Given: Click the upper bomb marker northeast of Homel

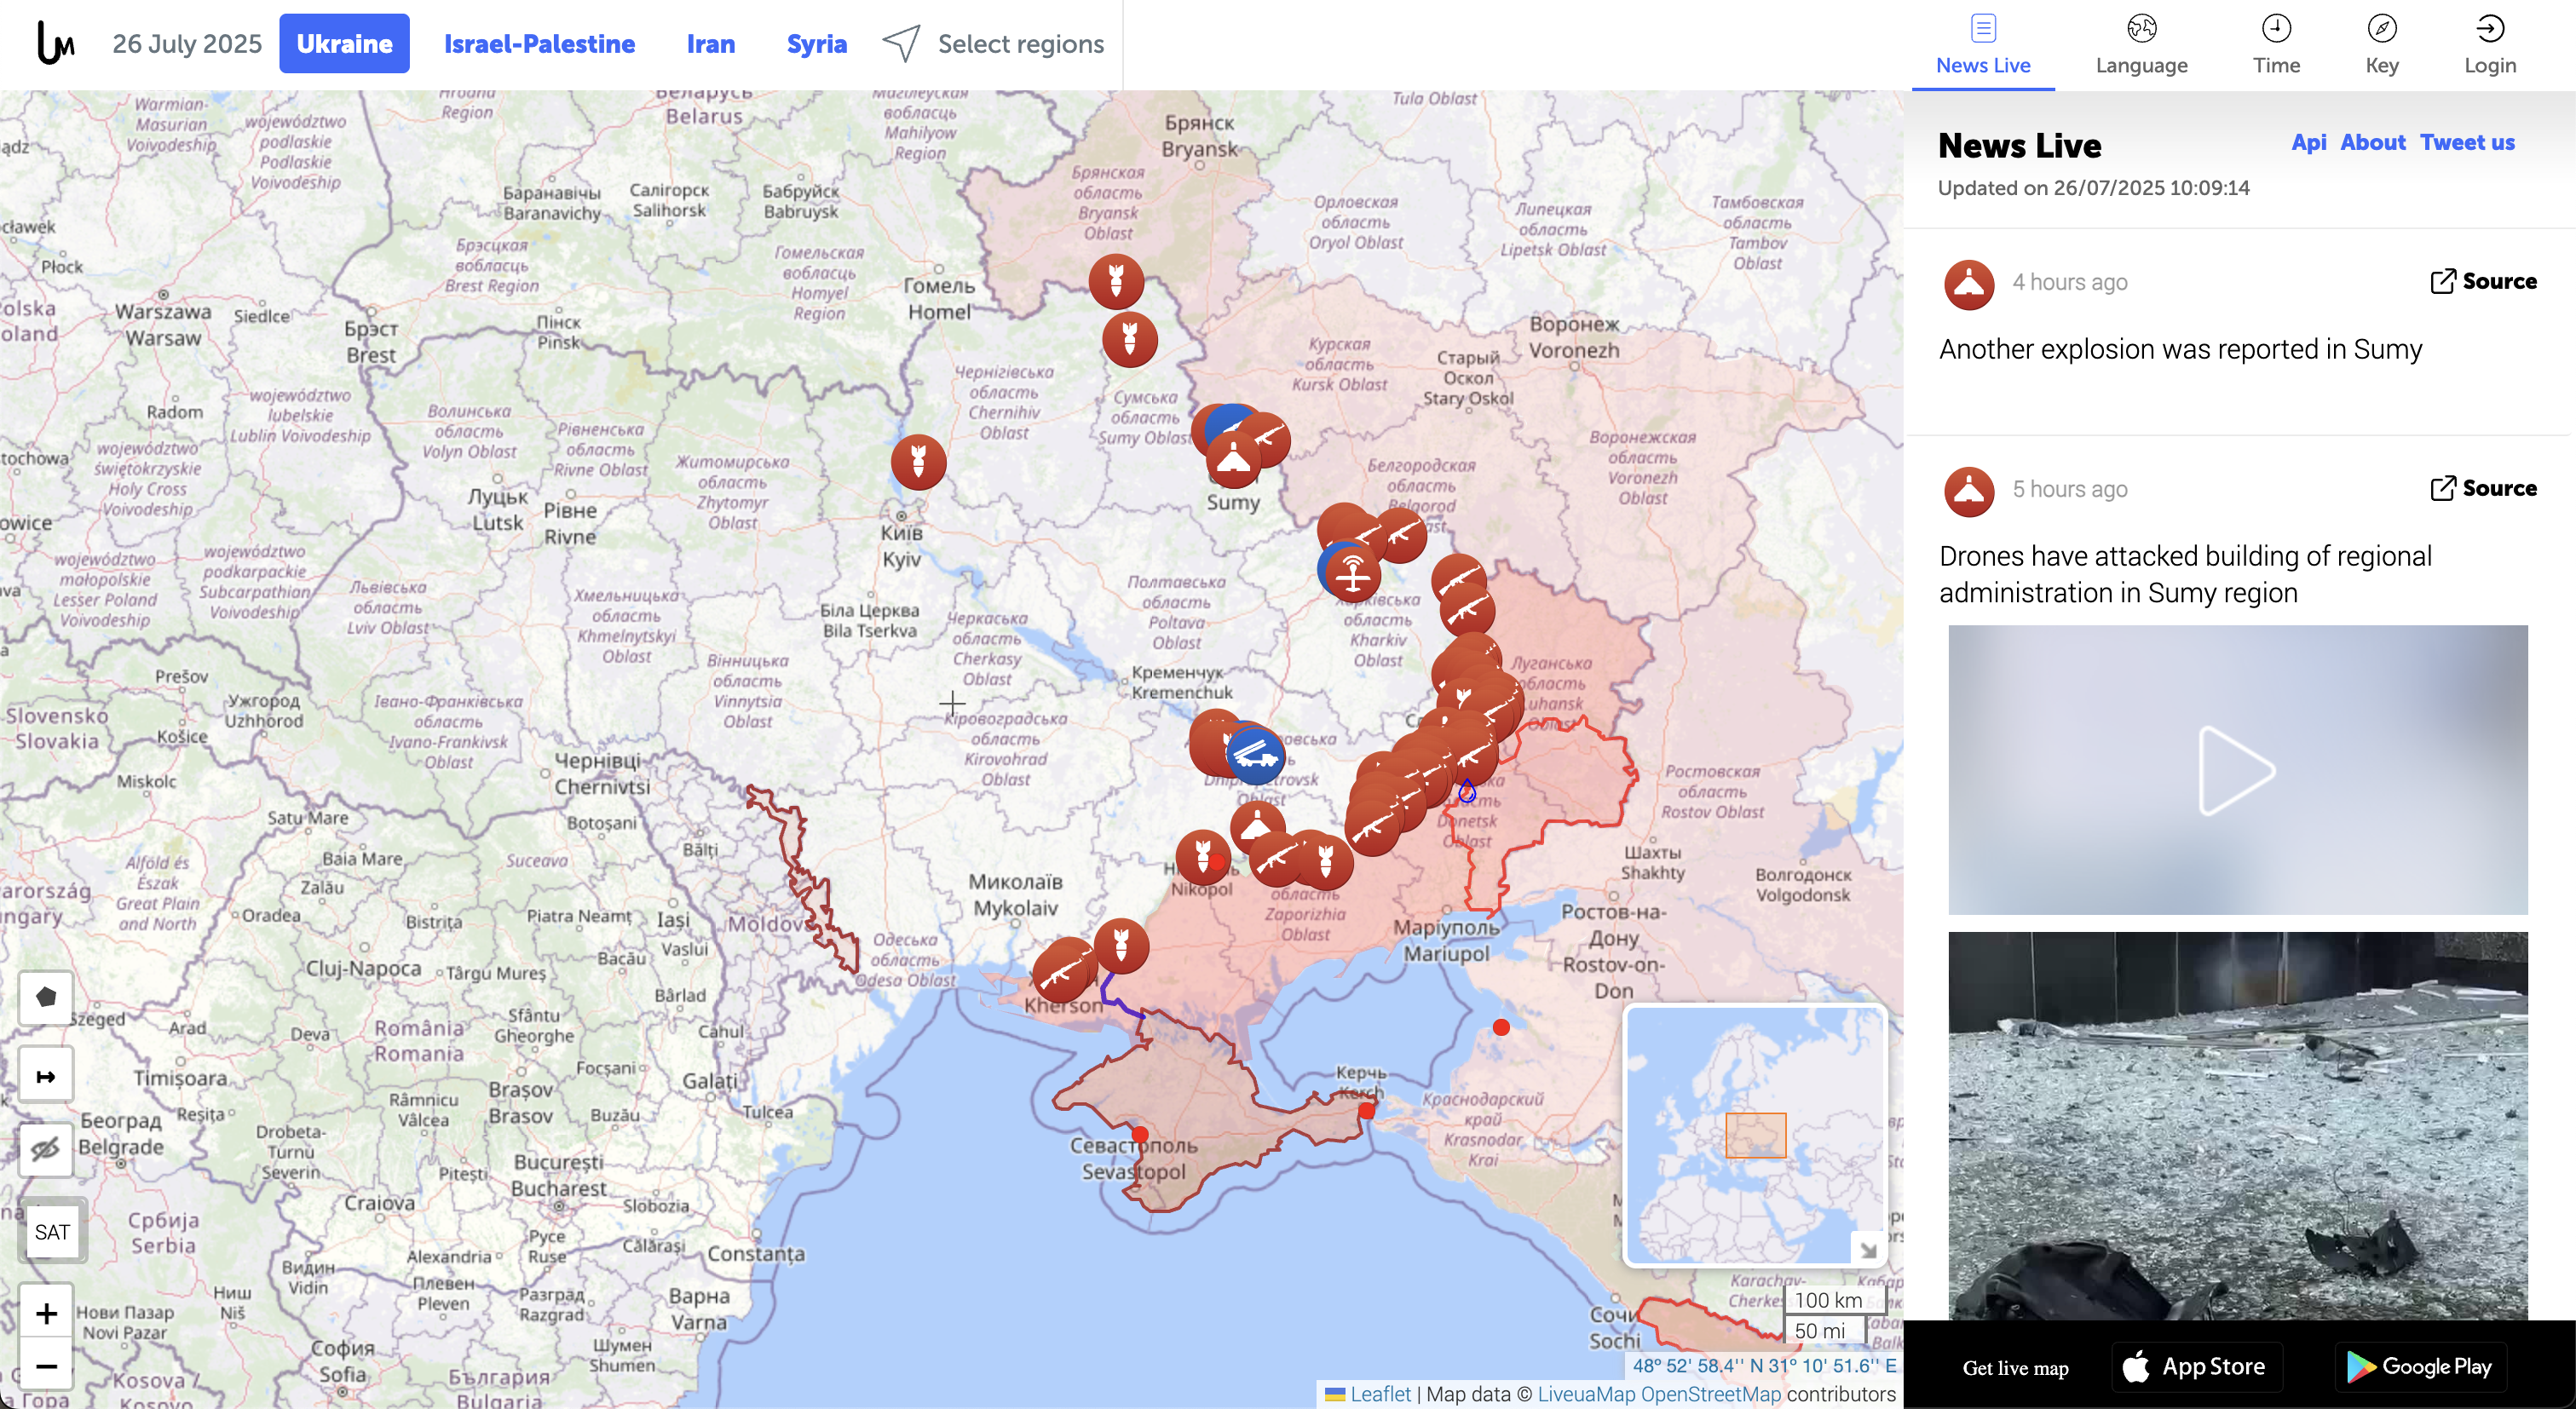Looking at the screenshot, I should pyautogui.click(x=1116, y=281).
